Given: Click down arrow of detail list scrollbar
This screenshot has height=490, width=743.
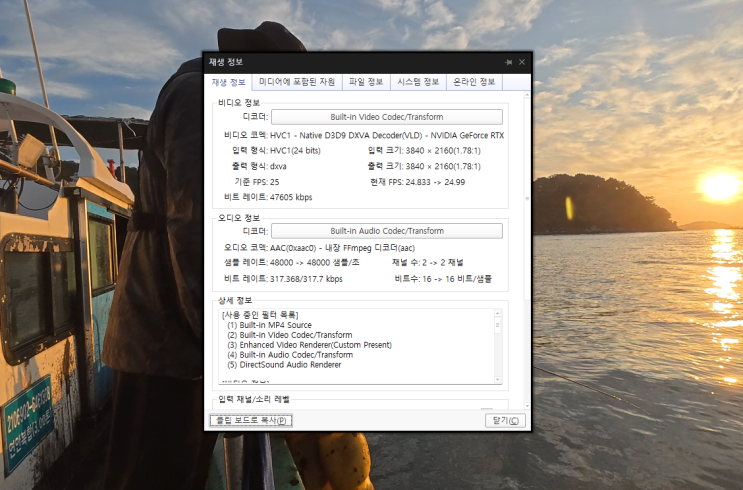Looking at the screenshot, I should [x=498, y=380].
